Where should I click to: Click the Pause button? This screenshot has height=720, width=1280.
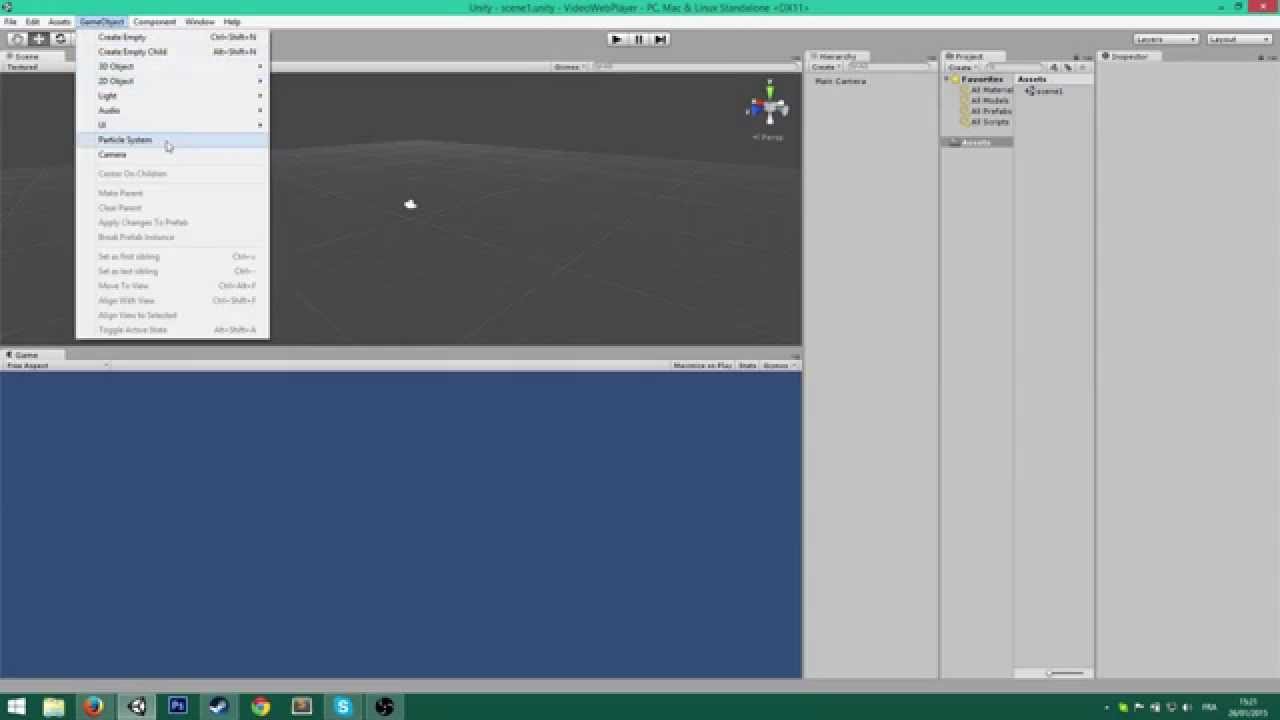639,39
